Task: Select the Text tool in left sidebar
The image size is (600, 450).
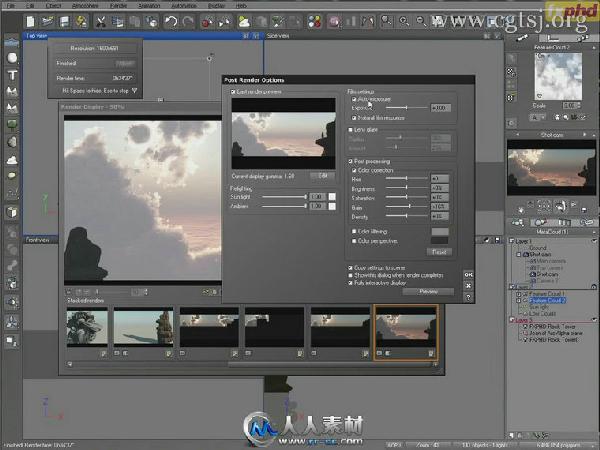Action: (12, 75)
